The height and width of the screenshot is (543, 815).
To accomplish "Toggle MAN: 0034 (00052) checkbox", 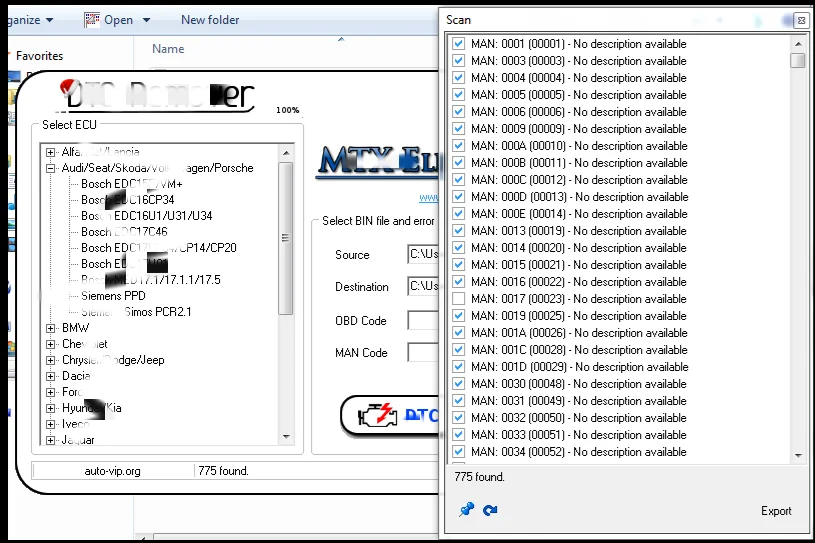I will [458, 452].
